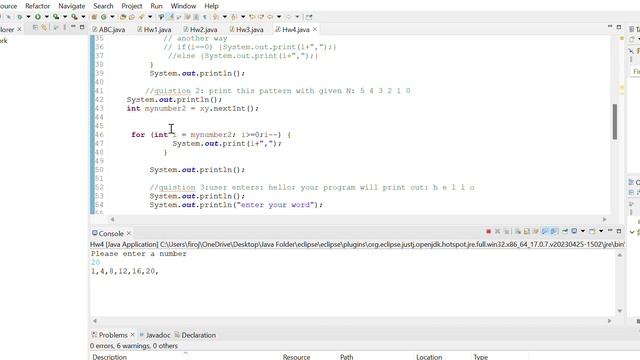
Task: Switch to Hw1.java editor tab
Action: [x=154, y=29]
